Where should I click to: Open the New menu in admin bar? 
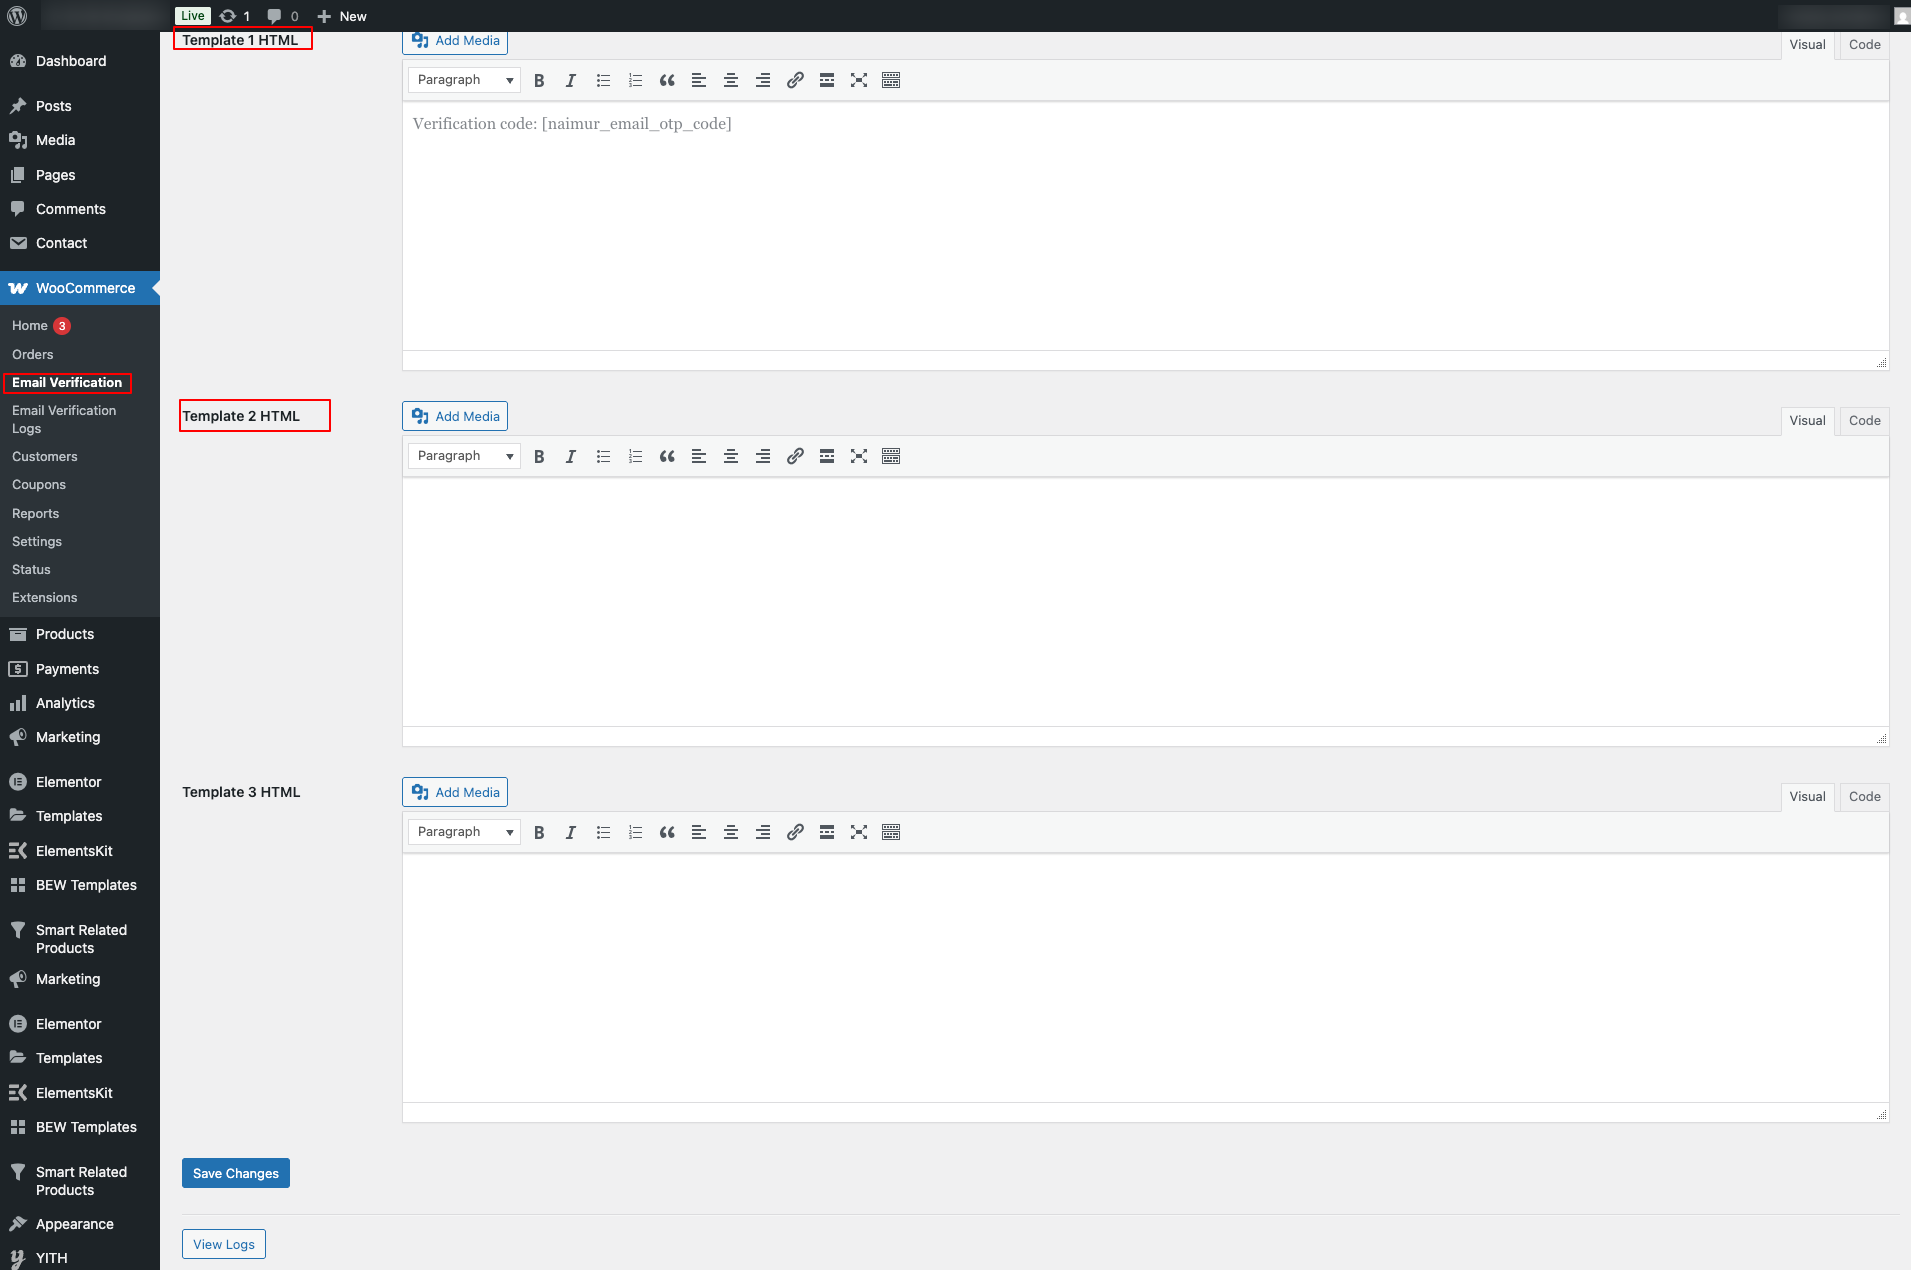tap(341, 16)
